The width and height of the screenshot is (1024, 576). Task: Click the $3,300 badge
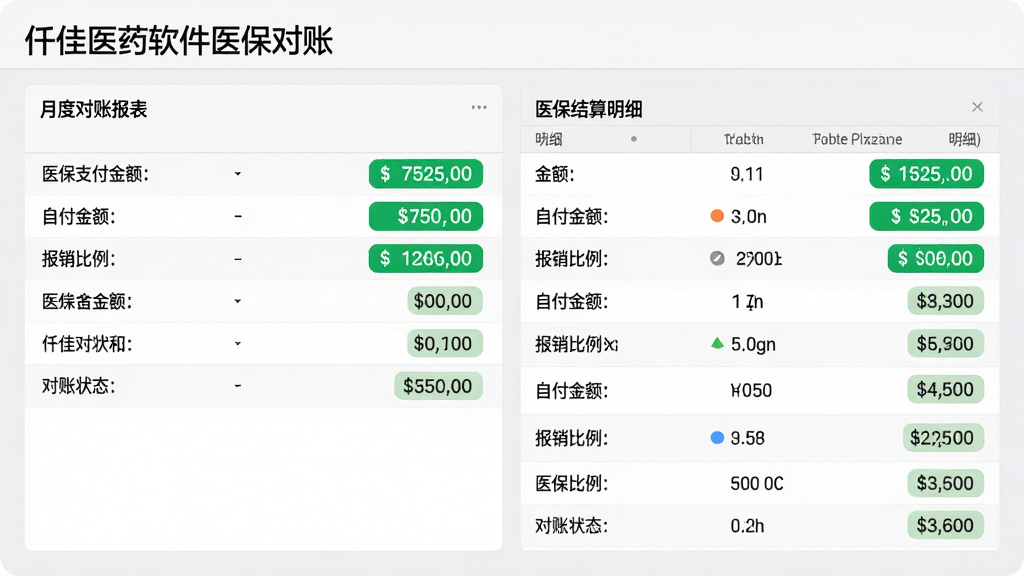[x=945, y=301]
